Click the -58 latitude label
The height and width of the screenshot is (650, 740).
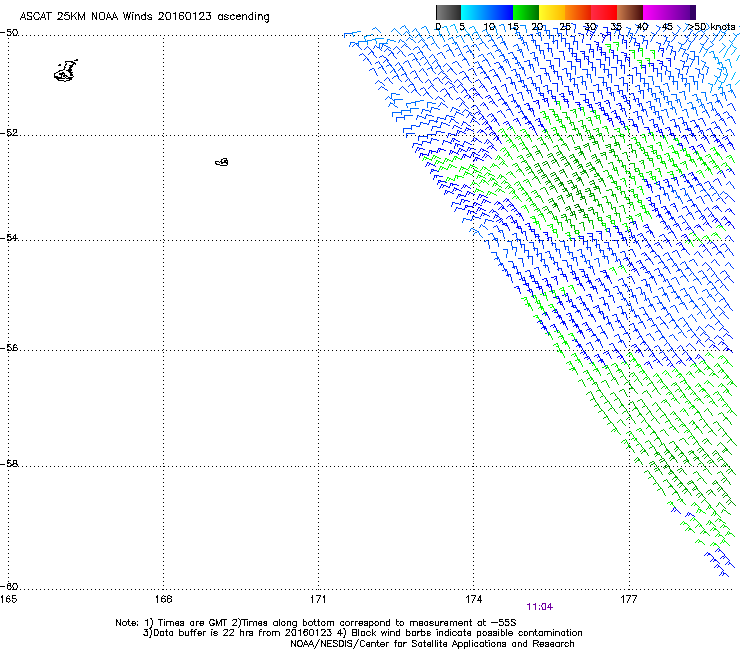9,464
